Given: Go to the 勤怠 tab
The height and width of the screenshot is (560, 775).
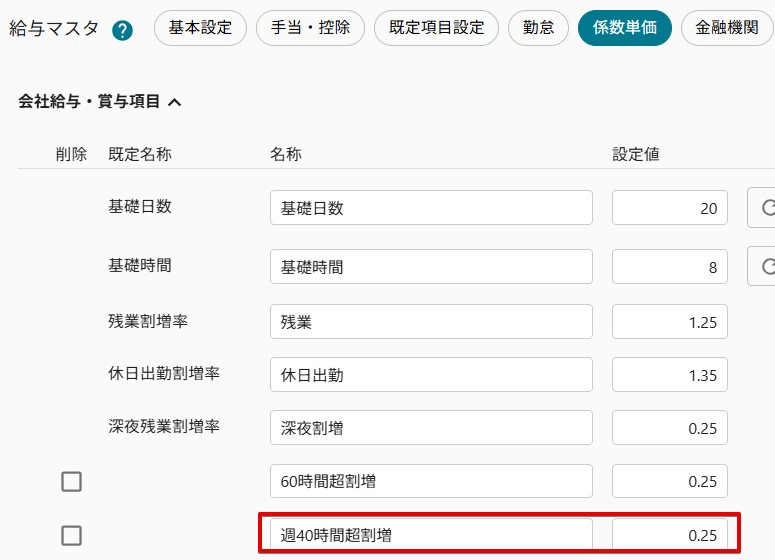Looking at the screenshot, I should tap(538, 28).
